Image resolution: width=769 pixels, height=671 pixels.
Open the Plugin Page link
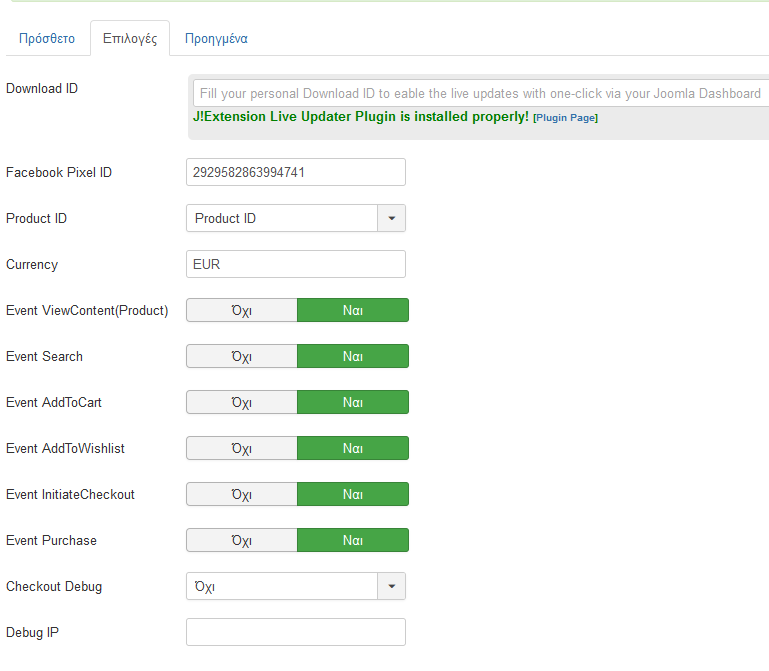(x=565, y=118)
